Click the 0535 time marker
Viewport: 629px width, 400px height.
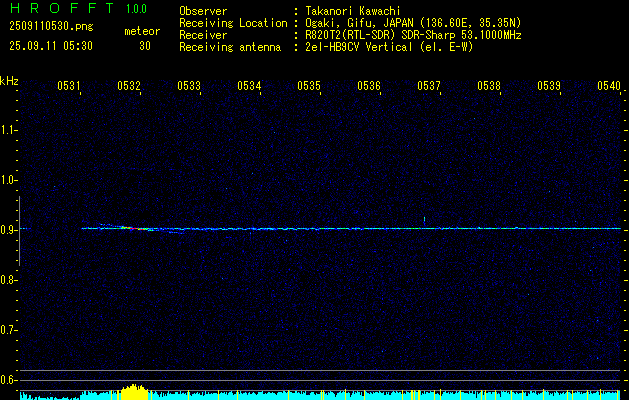coord(309,86)
